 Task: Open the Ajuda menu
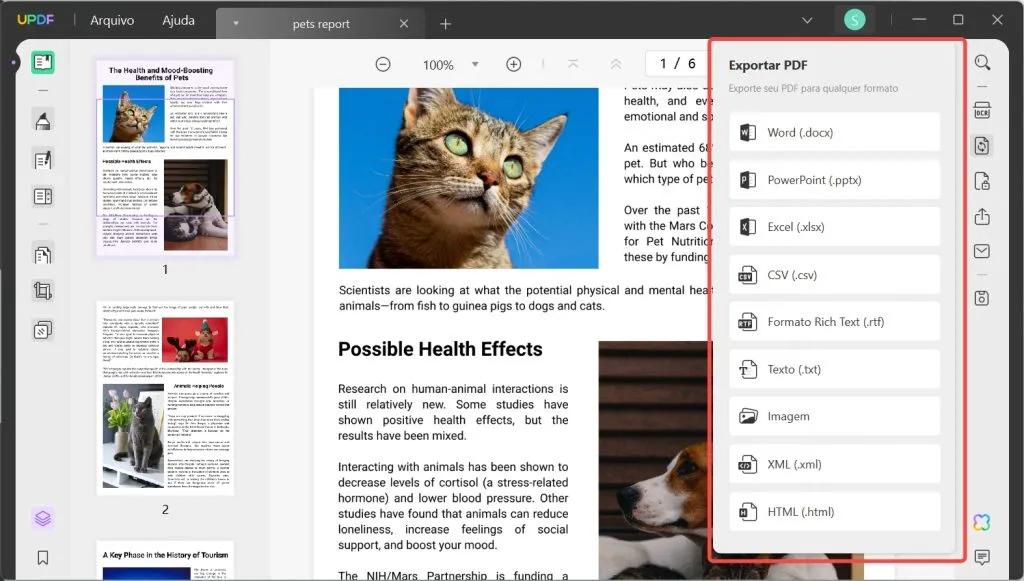(178, 20)
